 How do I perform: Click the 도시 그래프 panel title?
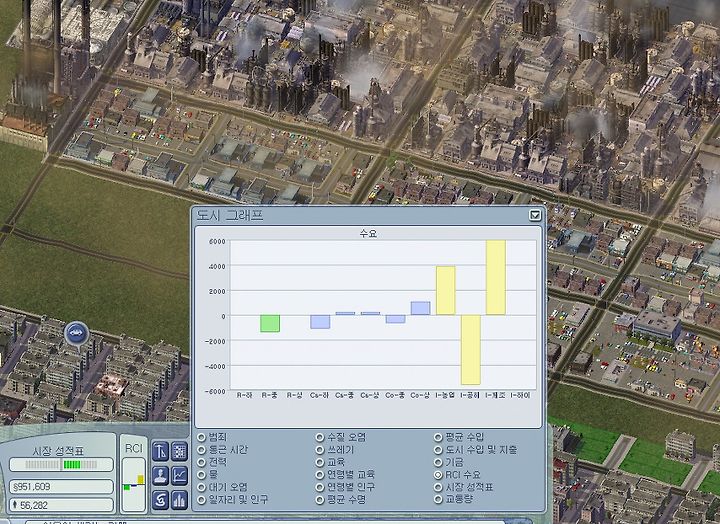[230, 215]
